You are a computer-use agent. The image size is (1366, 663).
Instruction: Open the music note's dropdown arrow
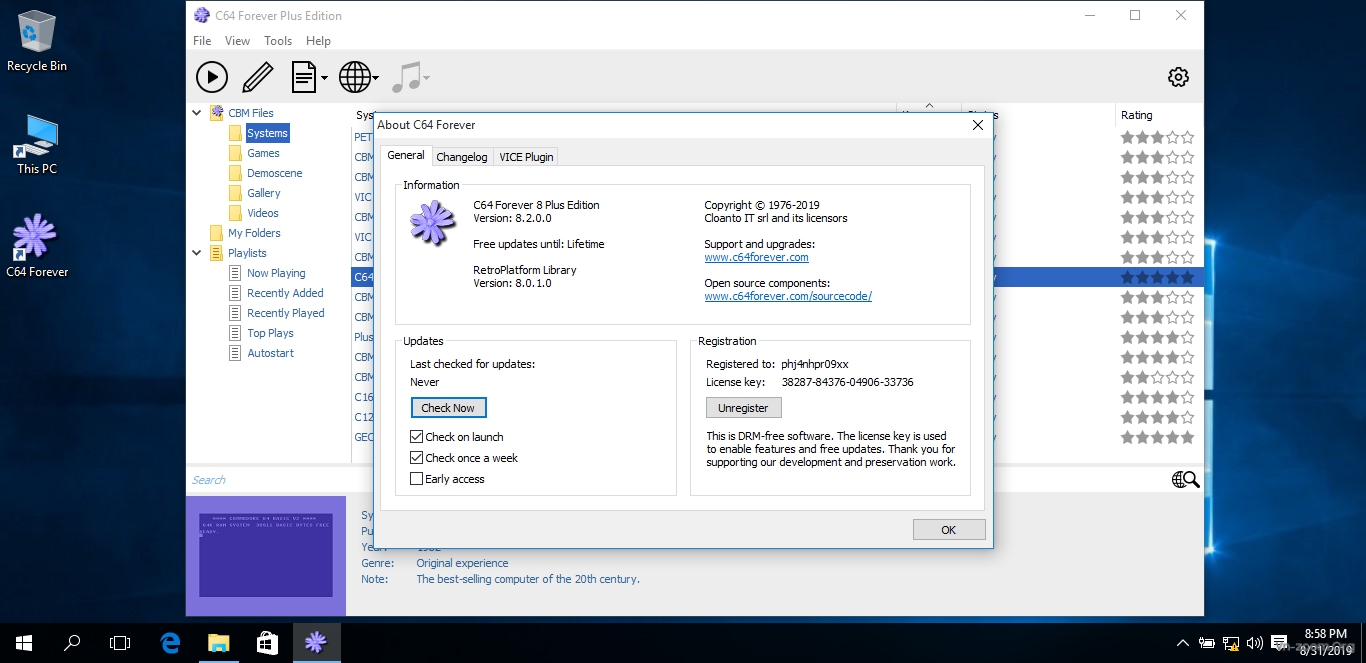coord(426,77)
